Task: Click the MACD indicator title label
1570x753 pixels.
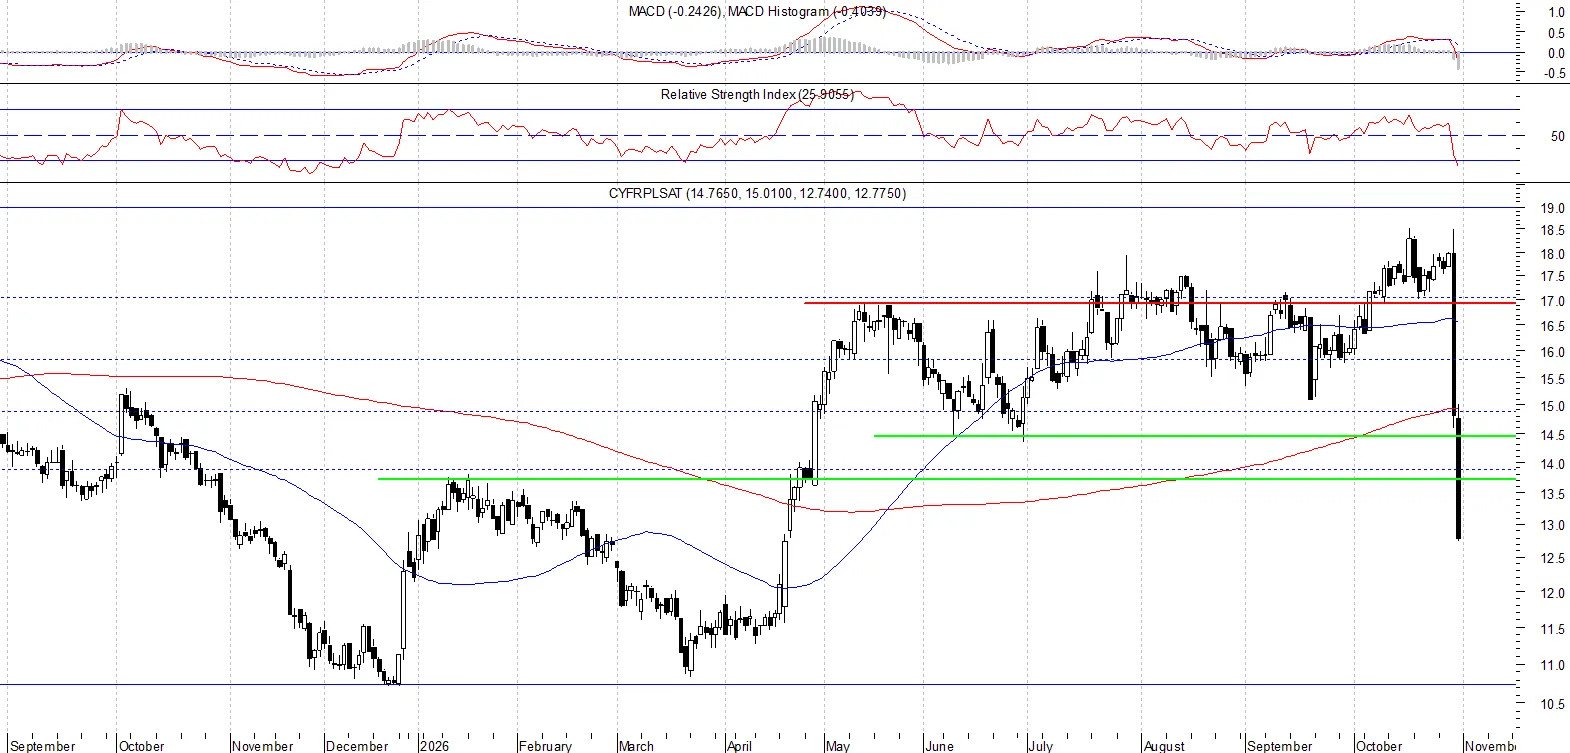Action: (757, 11)
